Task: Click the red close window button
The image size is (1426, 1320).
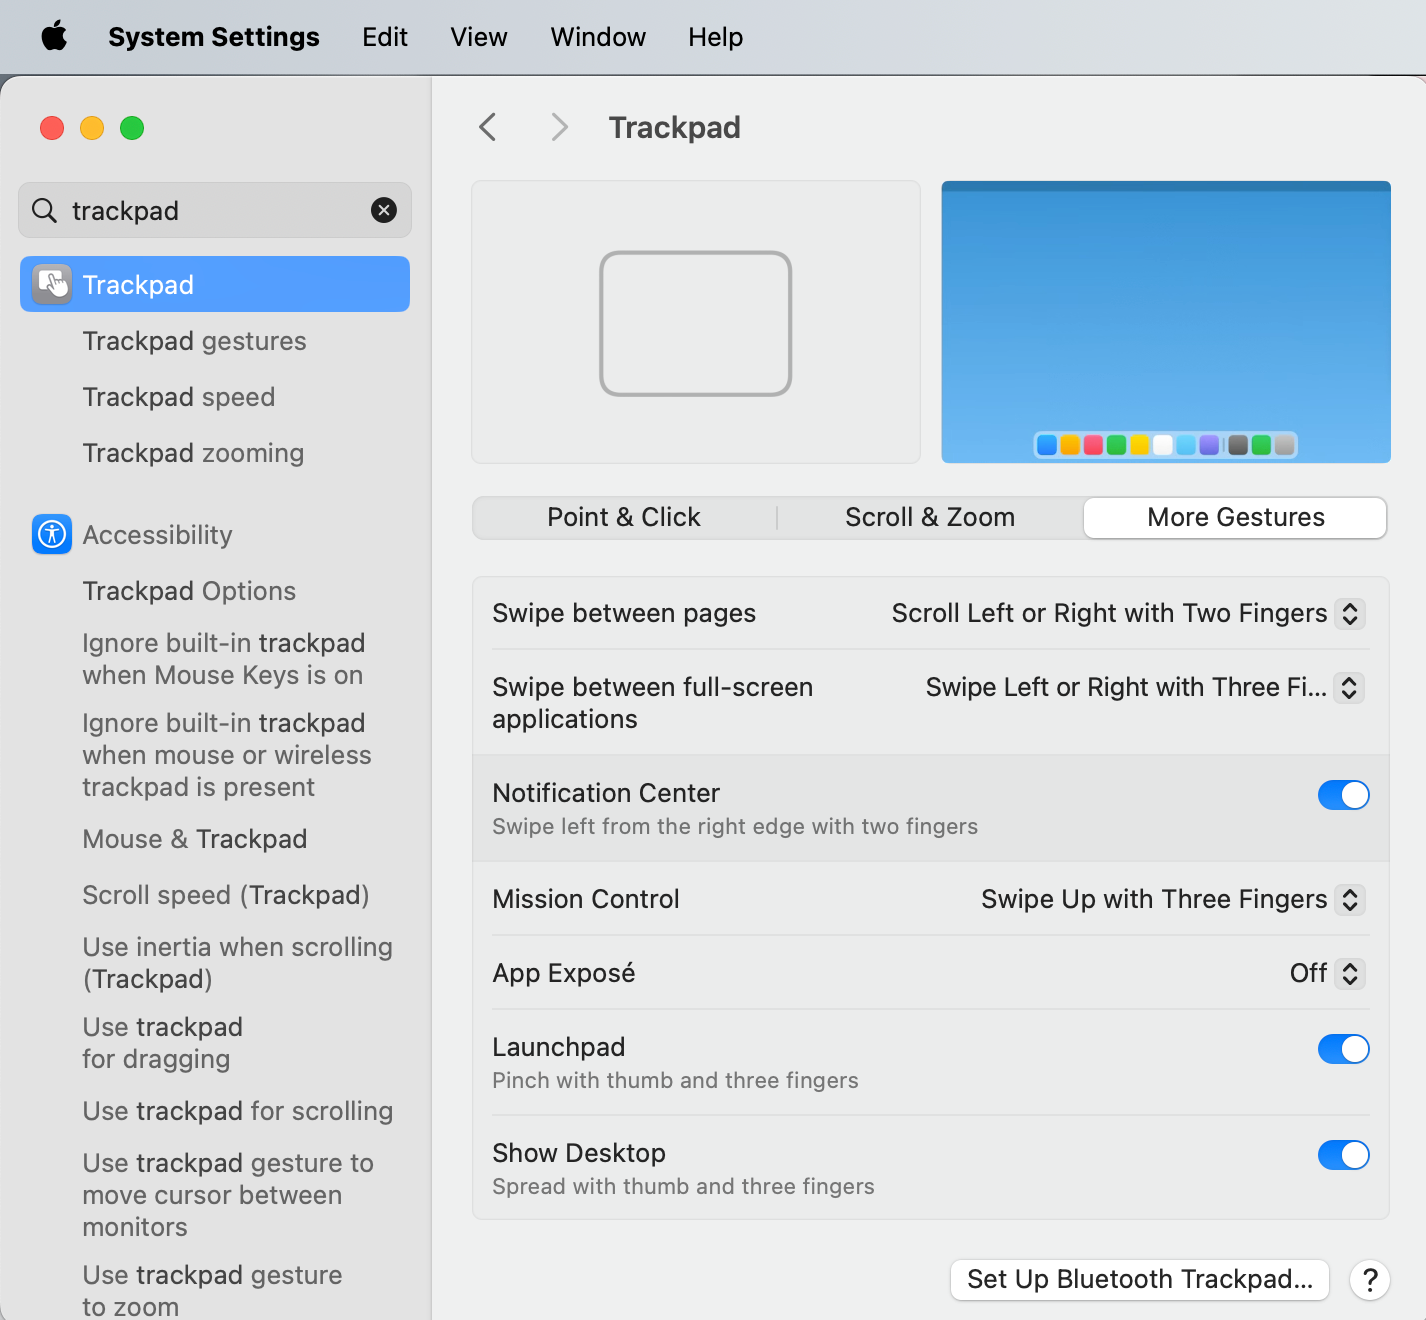Action: tap(52, 128)
